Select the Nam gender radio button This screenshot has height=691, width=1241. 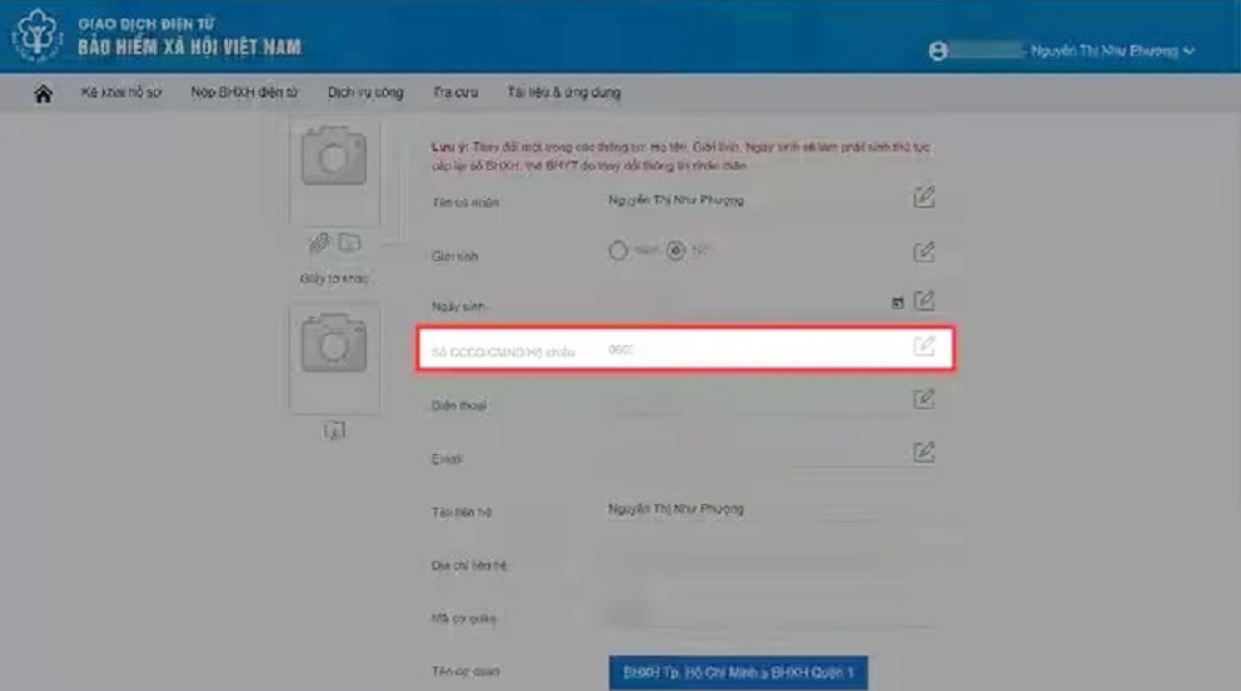point(618,251)
